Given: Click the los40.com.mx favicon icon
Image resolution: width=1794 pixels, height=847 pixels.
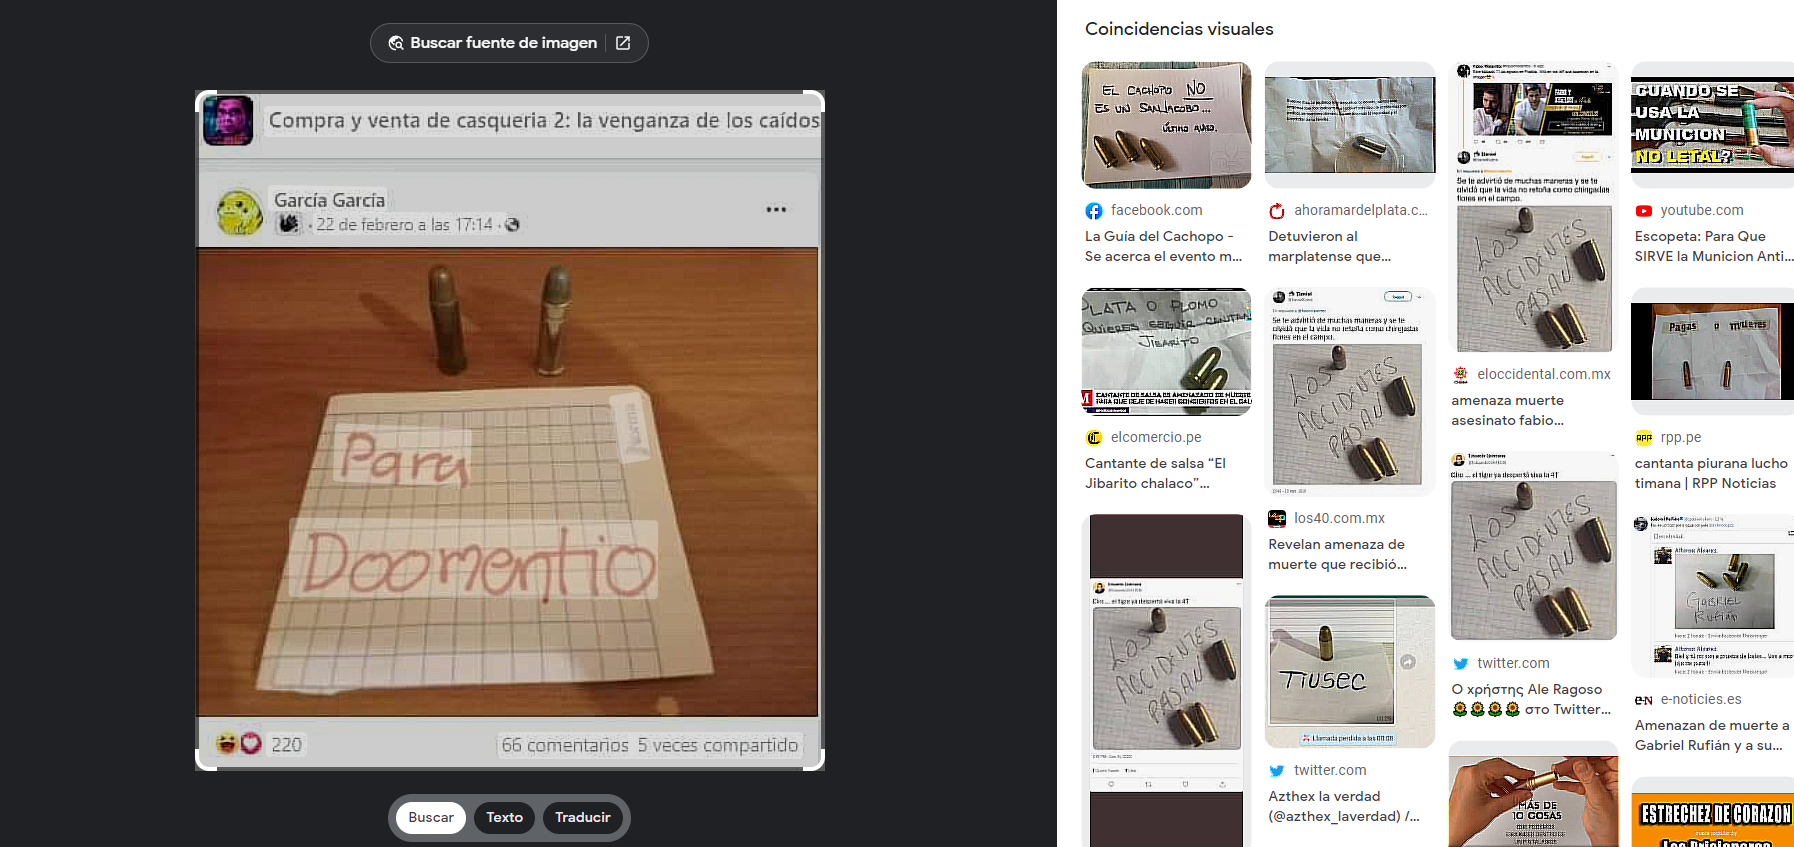Looking at the screenshot, I should [x=1277, y=519].
